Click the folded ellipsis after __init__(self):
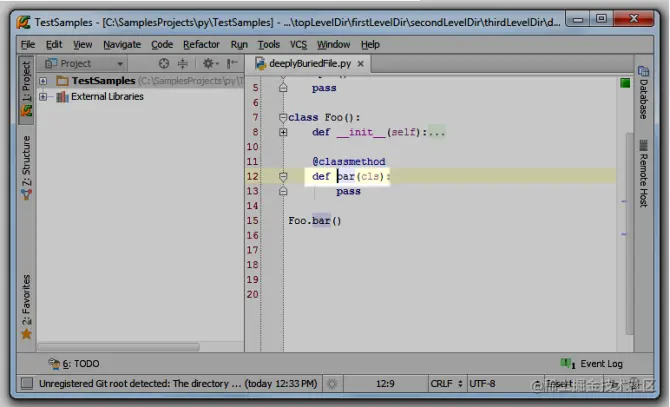This screenshot has width=670, height=407. tap(437, 132)
